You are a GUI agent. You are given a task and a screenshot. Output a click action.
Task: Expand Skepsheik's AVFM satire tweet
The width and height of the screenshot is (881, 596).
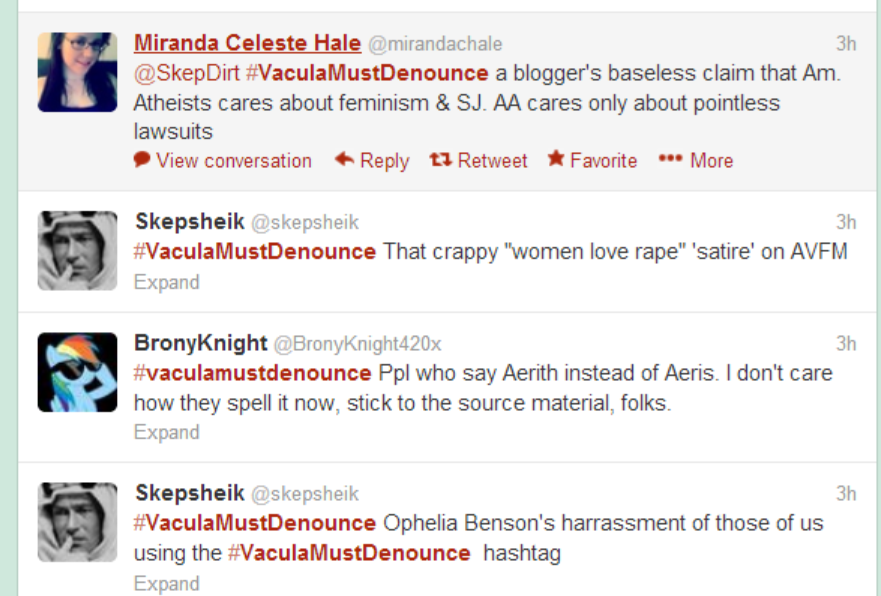tap(166, 282)
